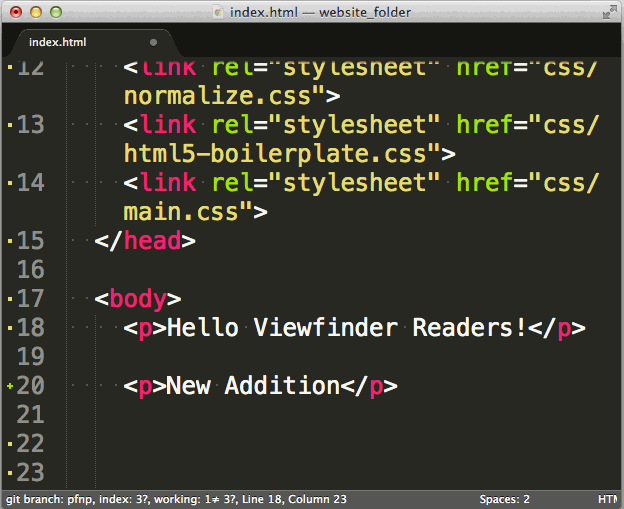Viewport: 624px width, 509px height.
Task: Open the Spaces: 2 indentation menu
Action: pos(504,499)
